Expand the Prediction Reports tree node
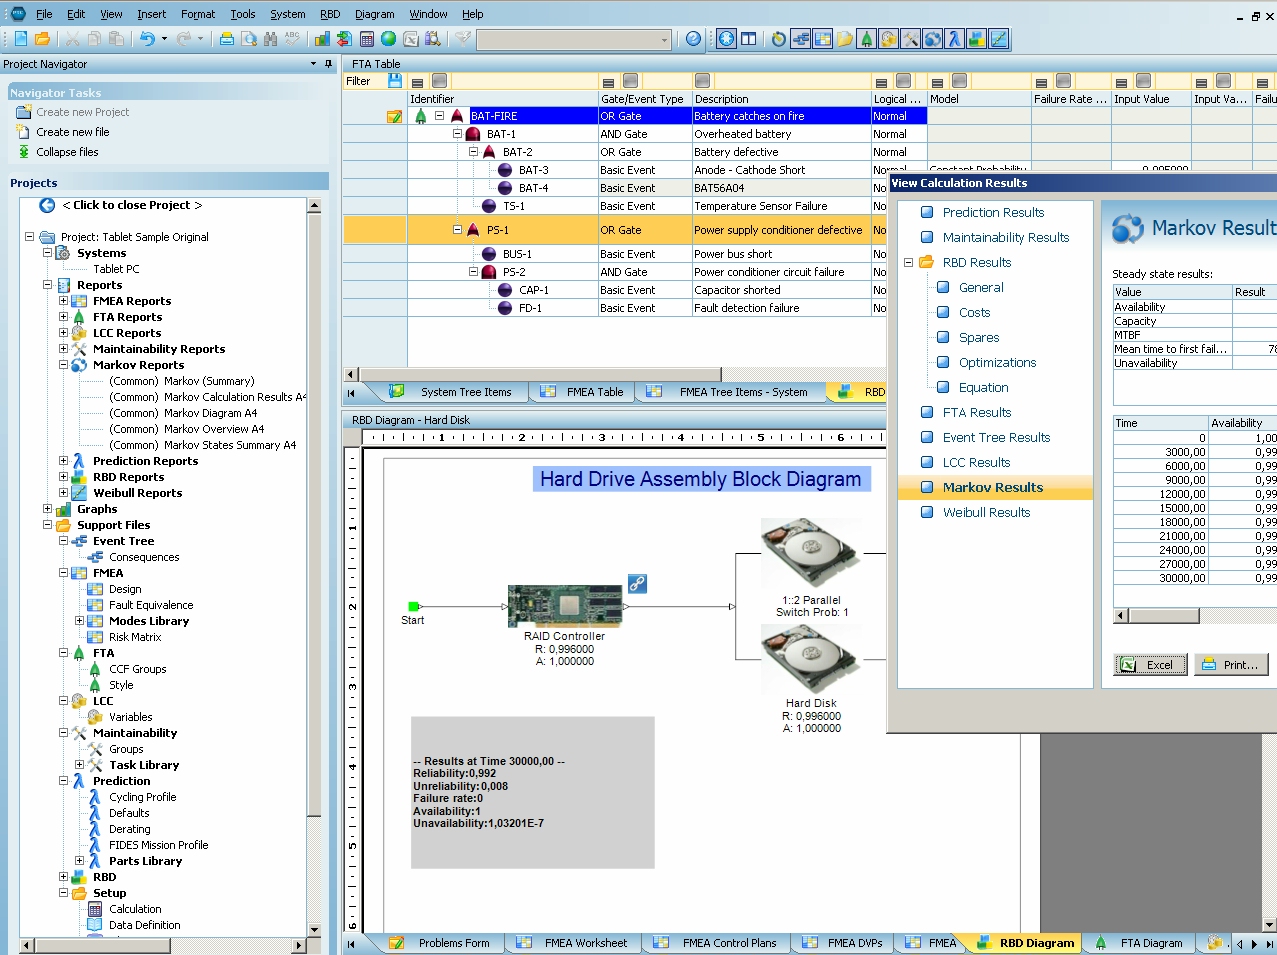Image resolution: width=1277 pixels, height=955 pixels. coord(63,461)
